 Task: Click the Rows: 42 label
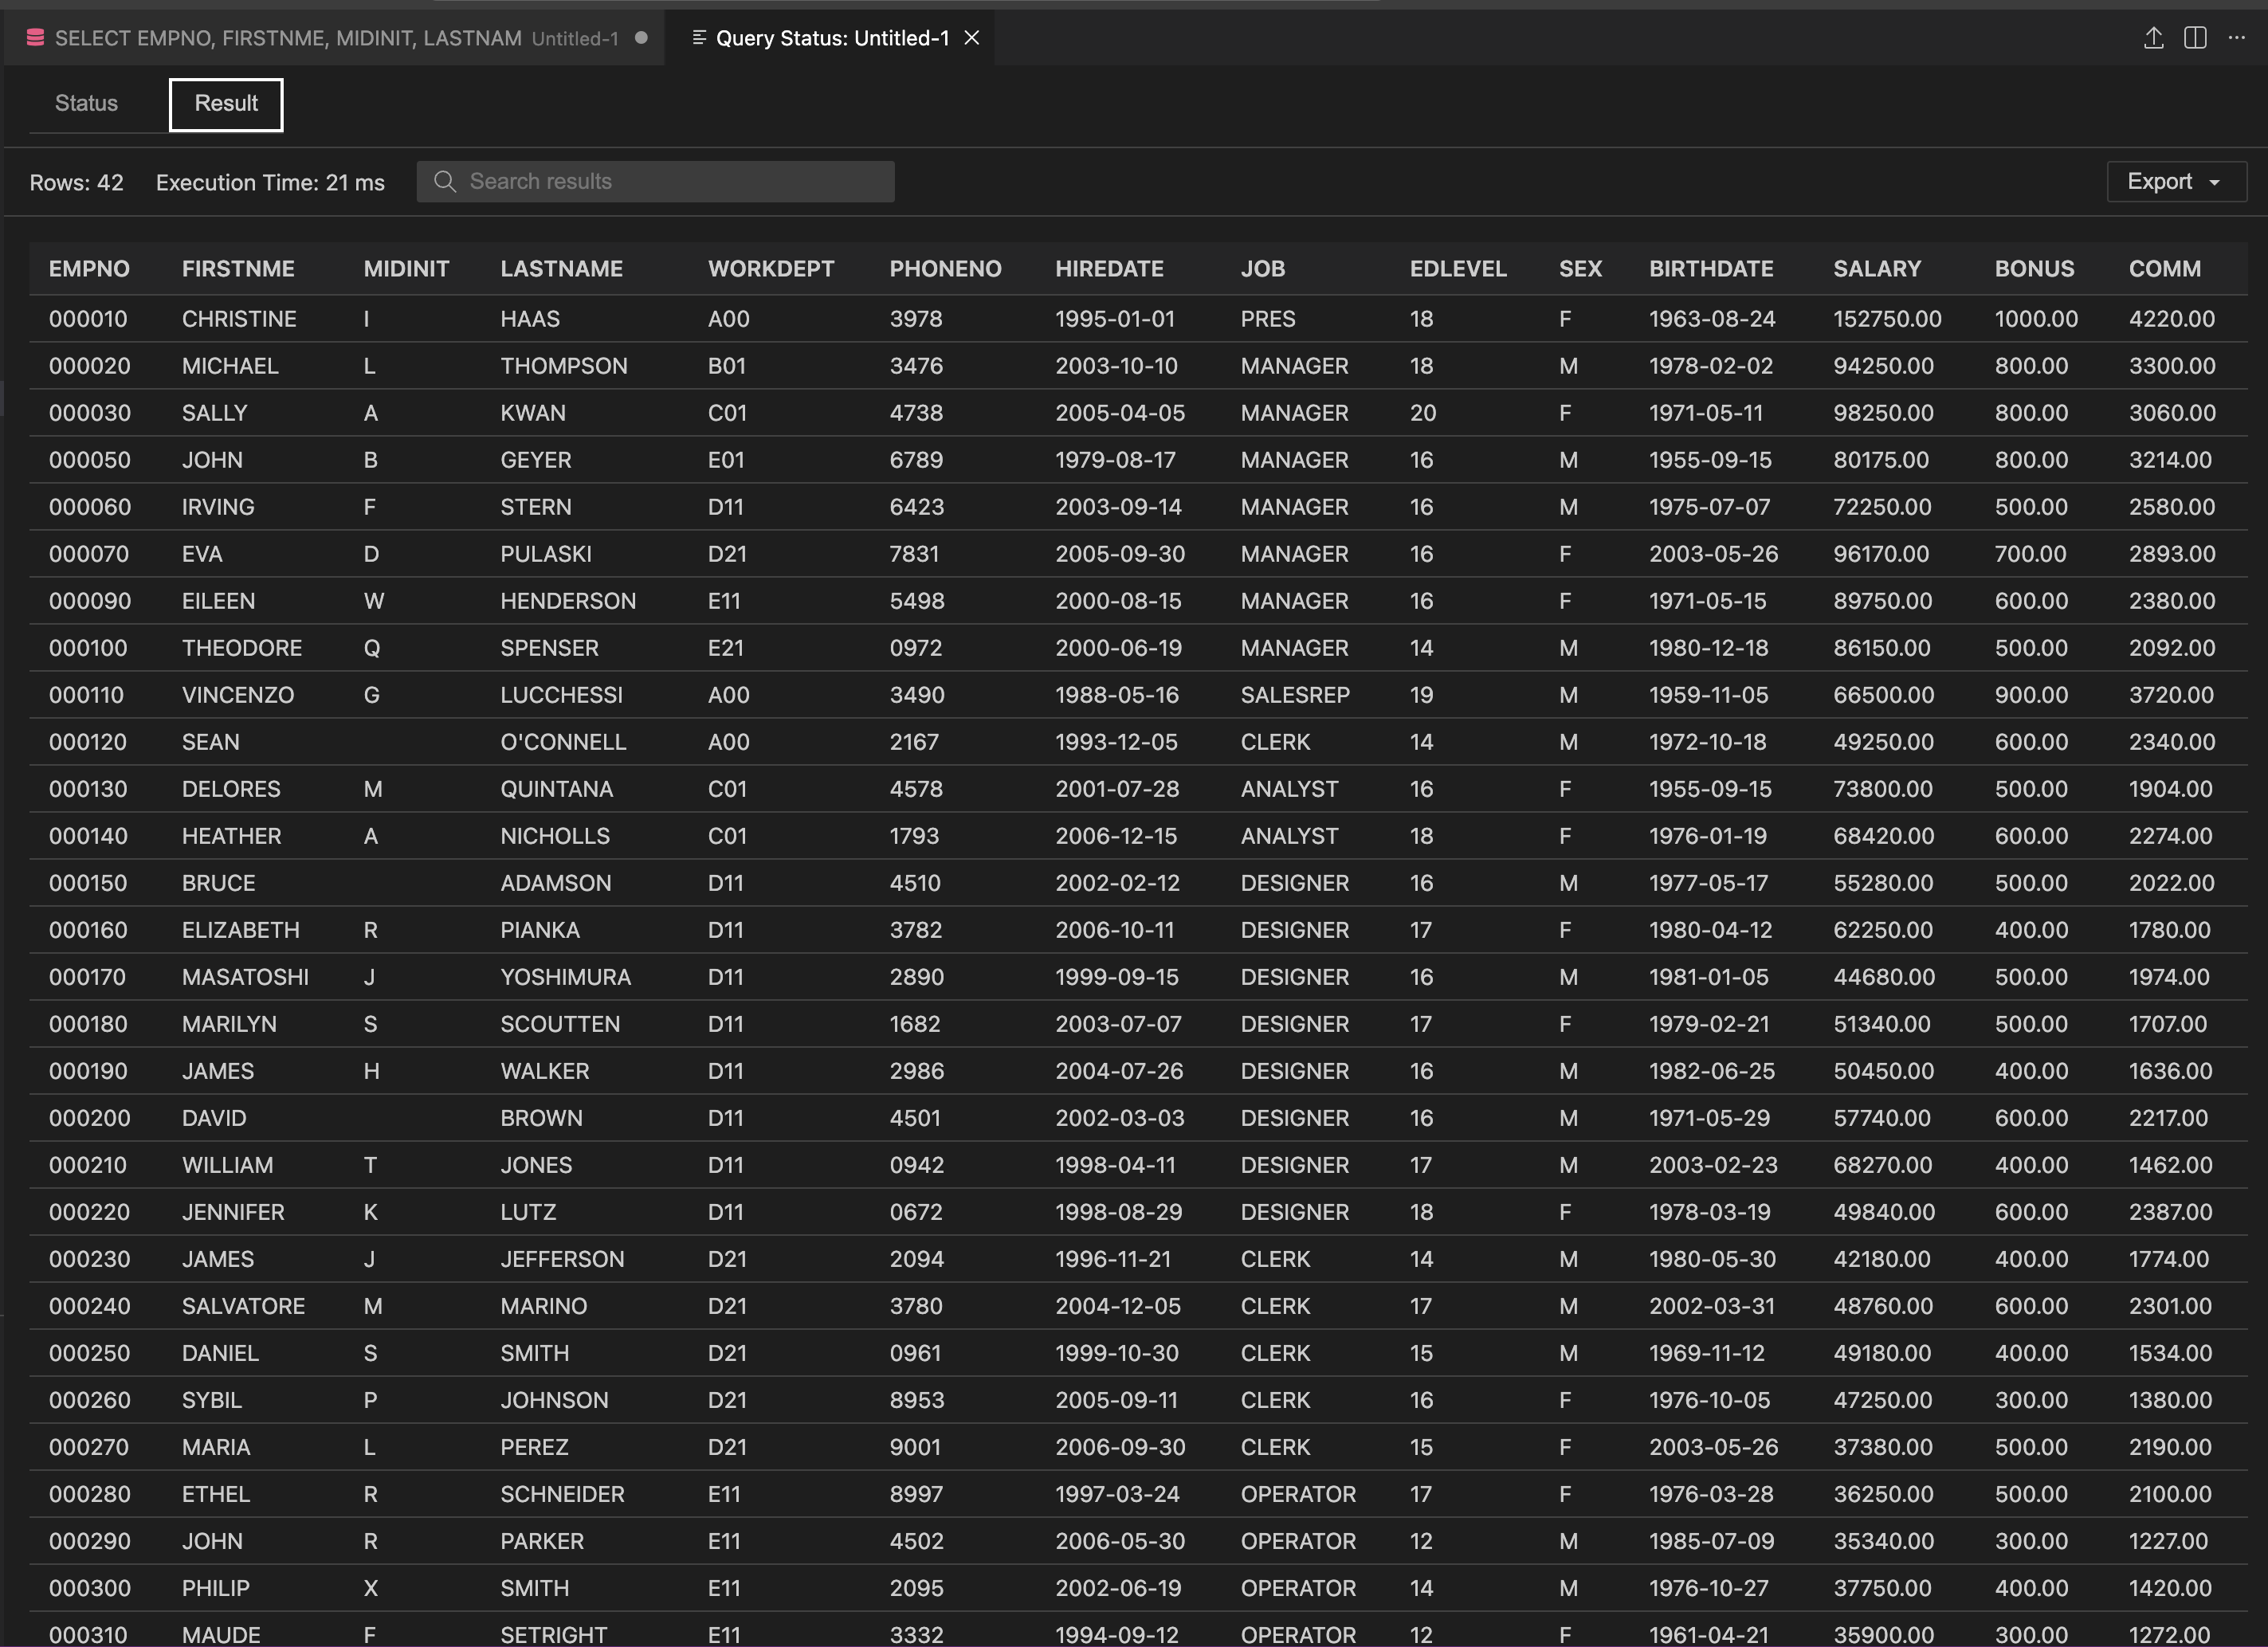point(76,182)
